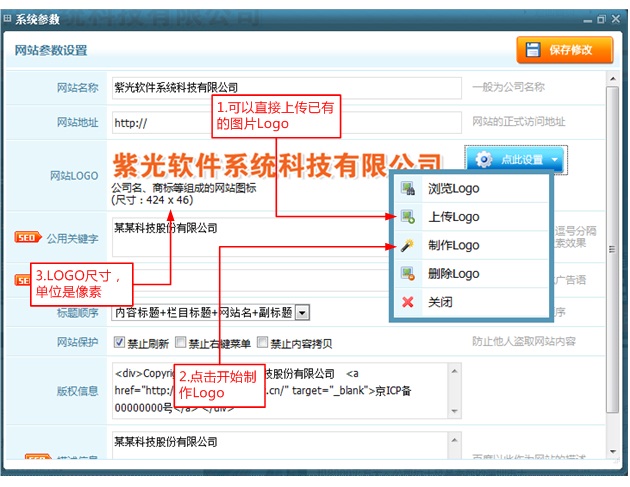Uncheck the 禁止刷新 checkbox
Screen dimensions: 630x487
[x=119, y=342]
